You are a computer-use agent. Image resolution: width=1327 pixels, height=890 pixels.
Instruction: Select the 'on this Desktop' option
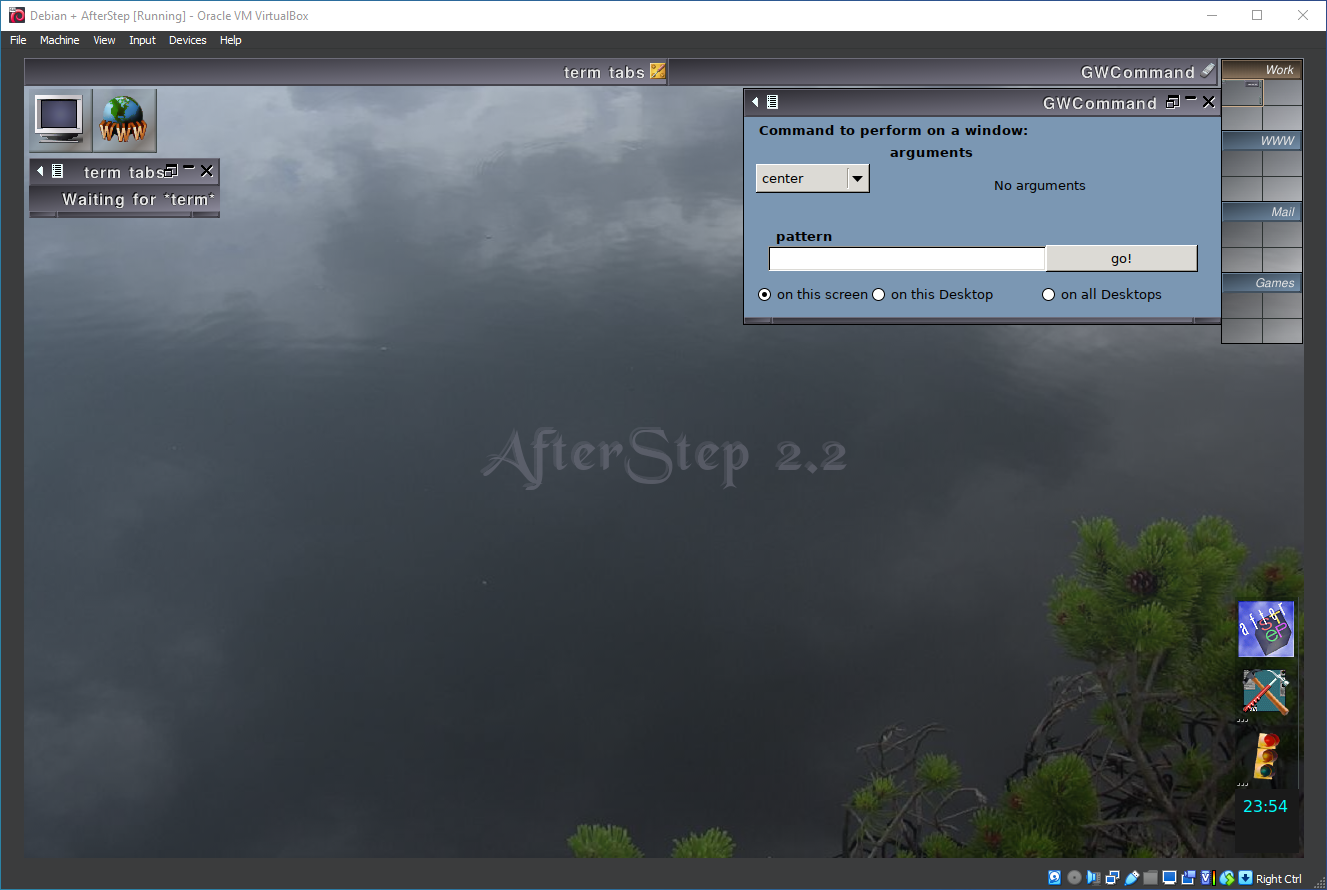pyautogui.click(x=878, y=294)
